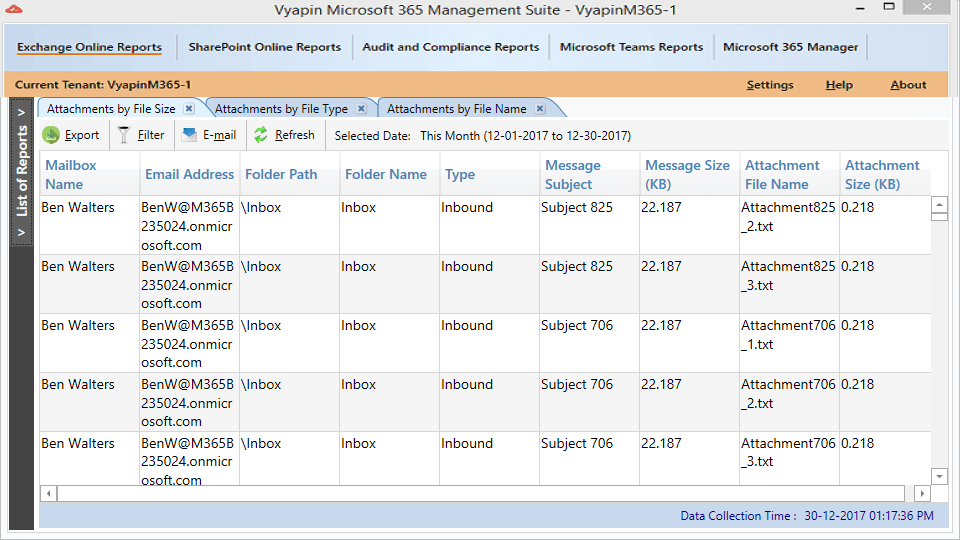This screenshot has height=540, width=960.
Task: Close the Attachments by File Name tab
Action: click(x=539, y=108)
